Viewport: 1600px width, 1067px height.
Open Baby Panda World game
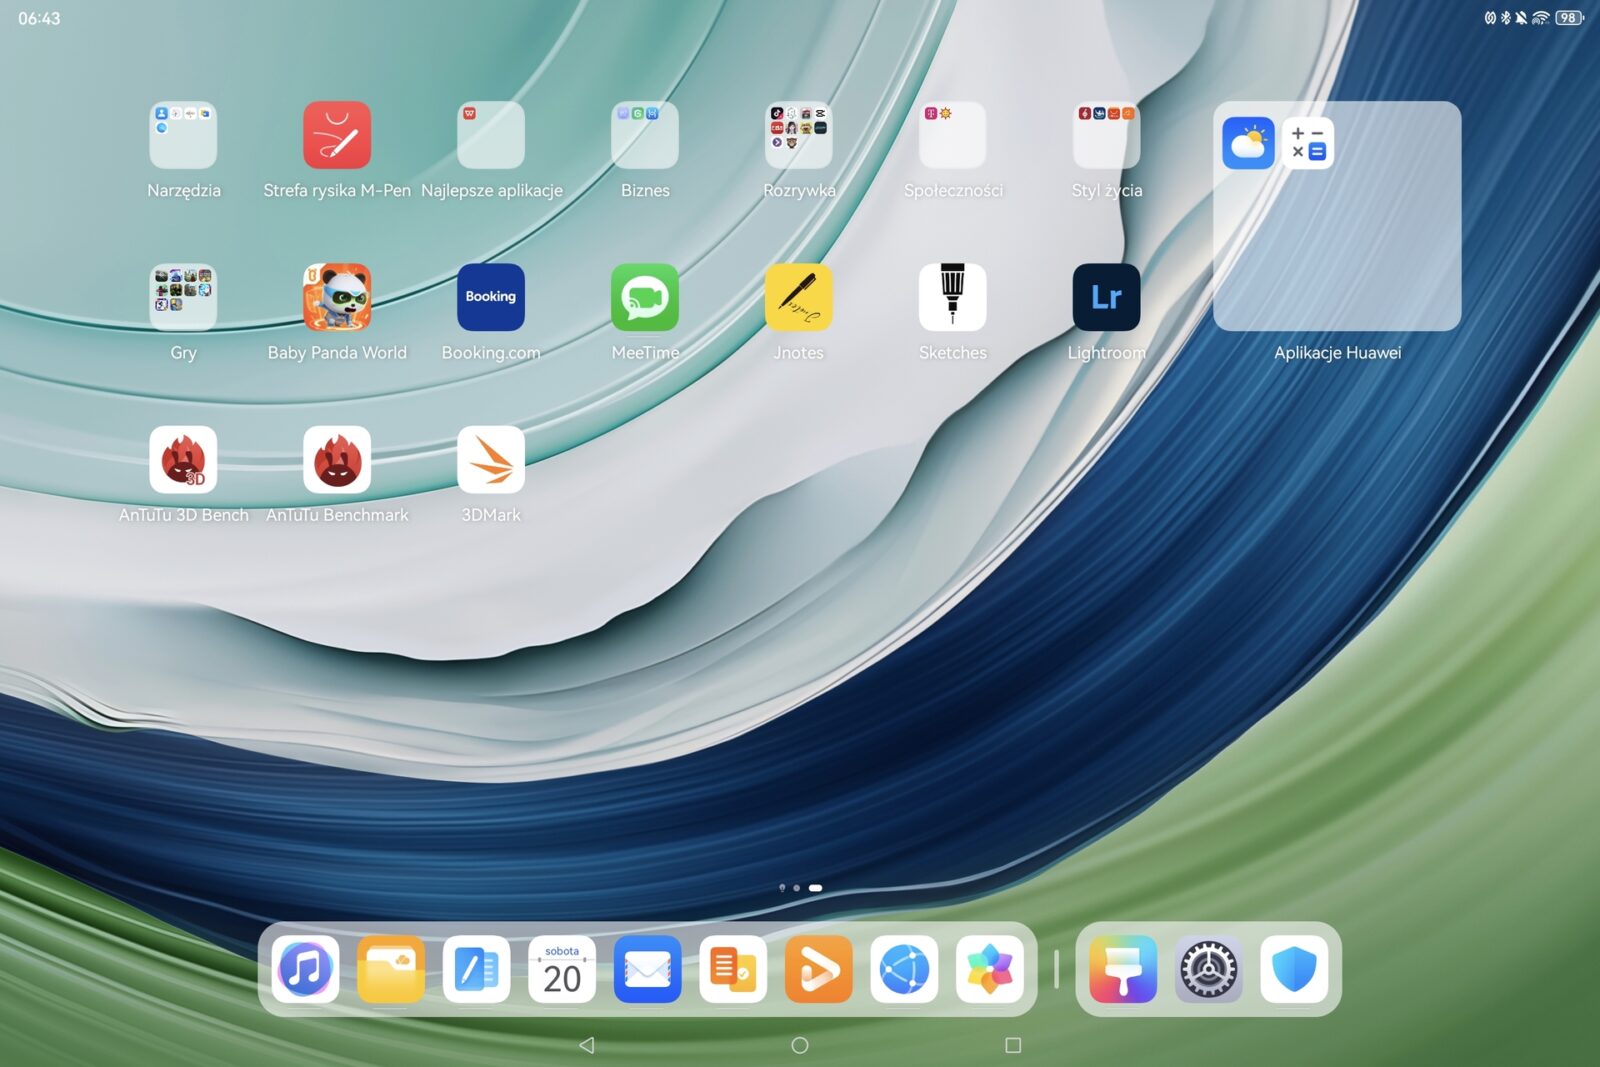coord(337,297)
